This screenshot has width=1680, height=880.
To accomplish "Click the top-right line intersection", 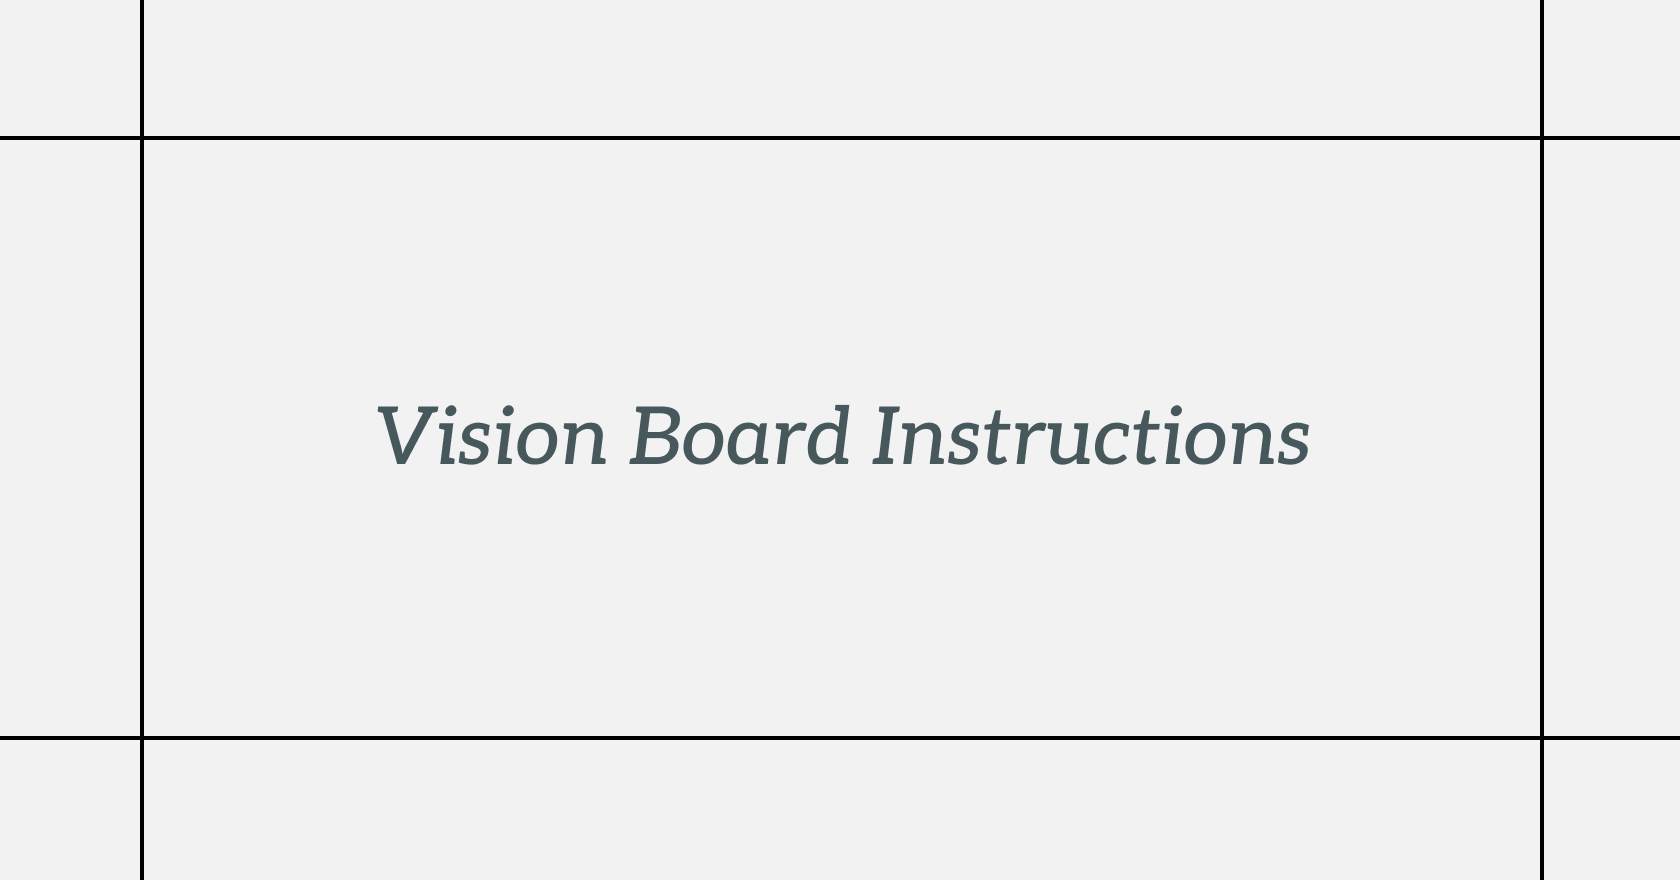I will (1542, 138).
